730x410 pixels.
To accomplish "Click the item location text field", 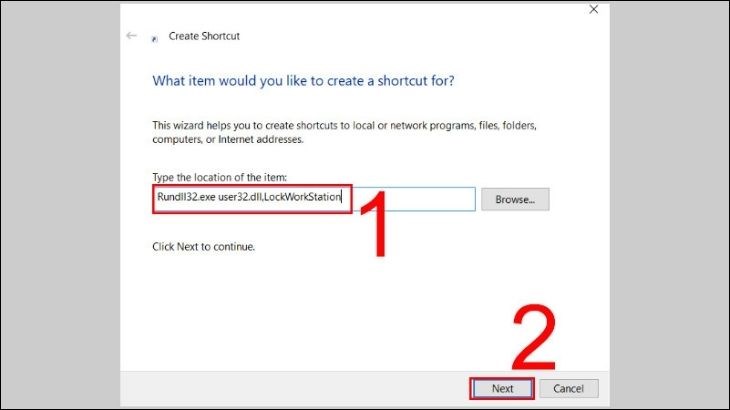I will tap(314, 199).
